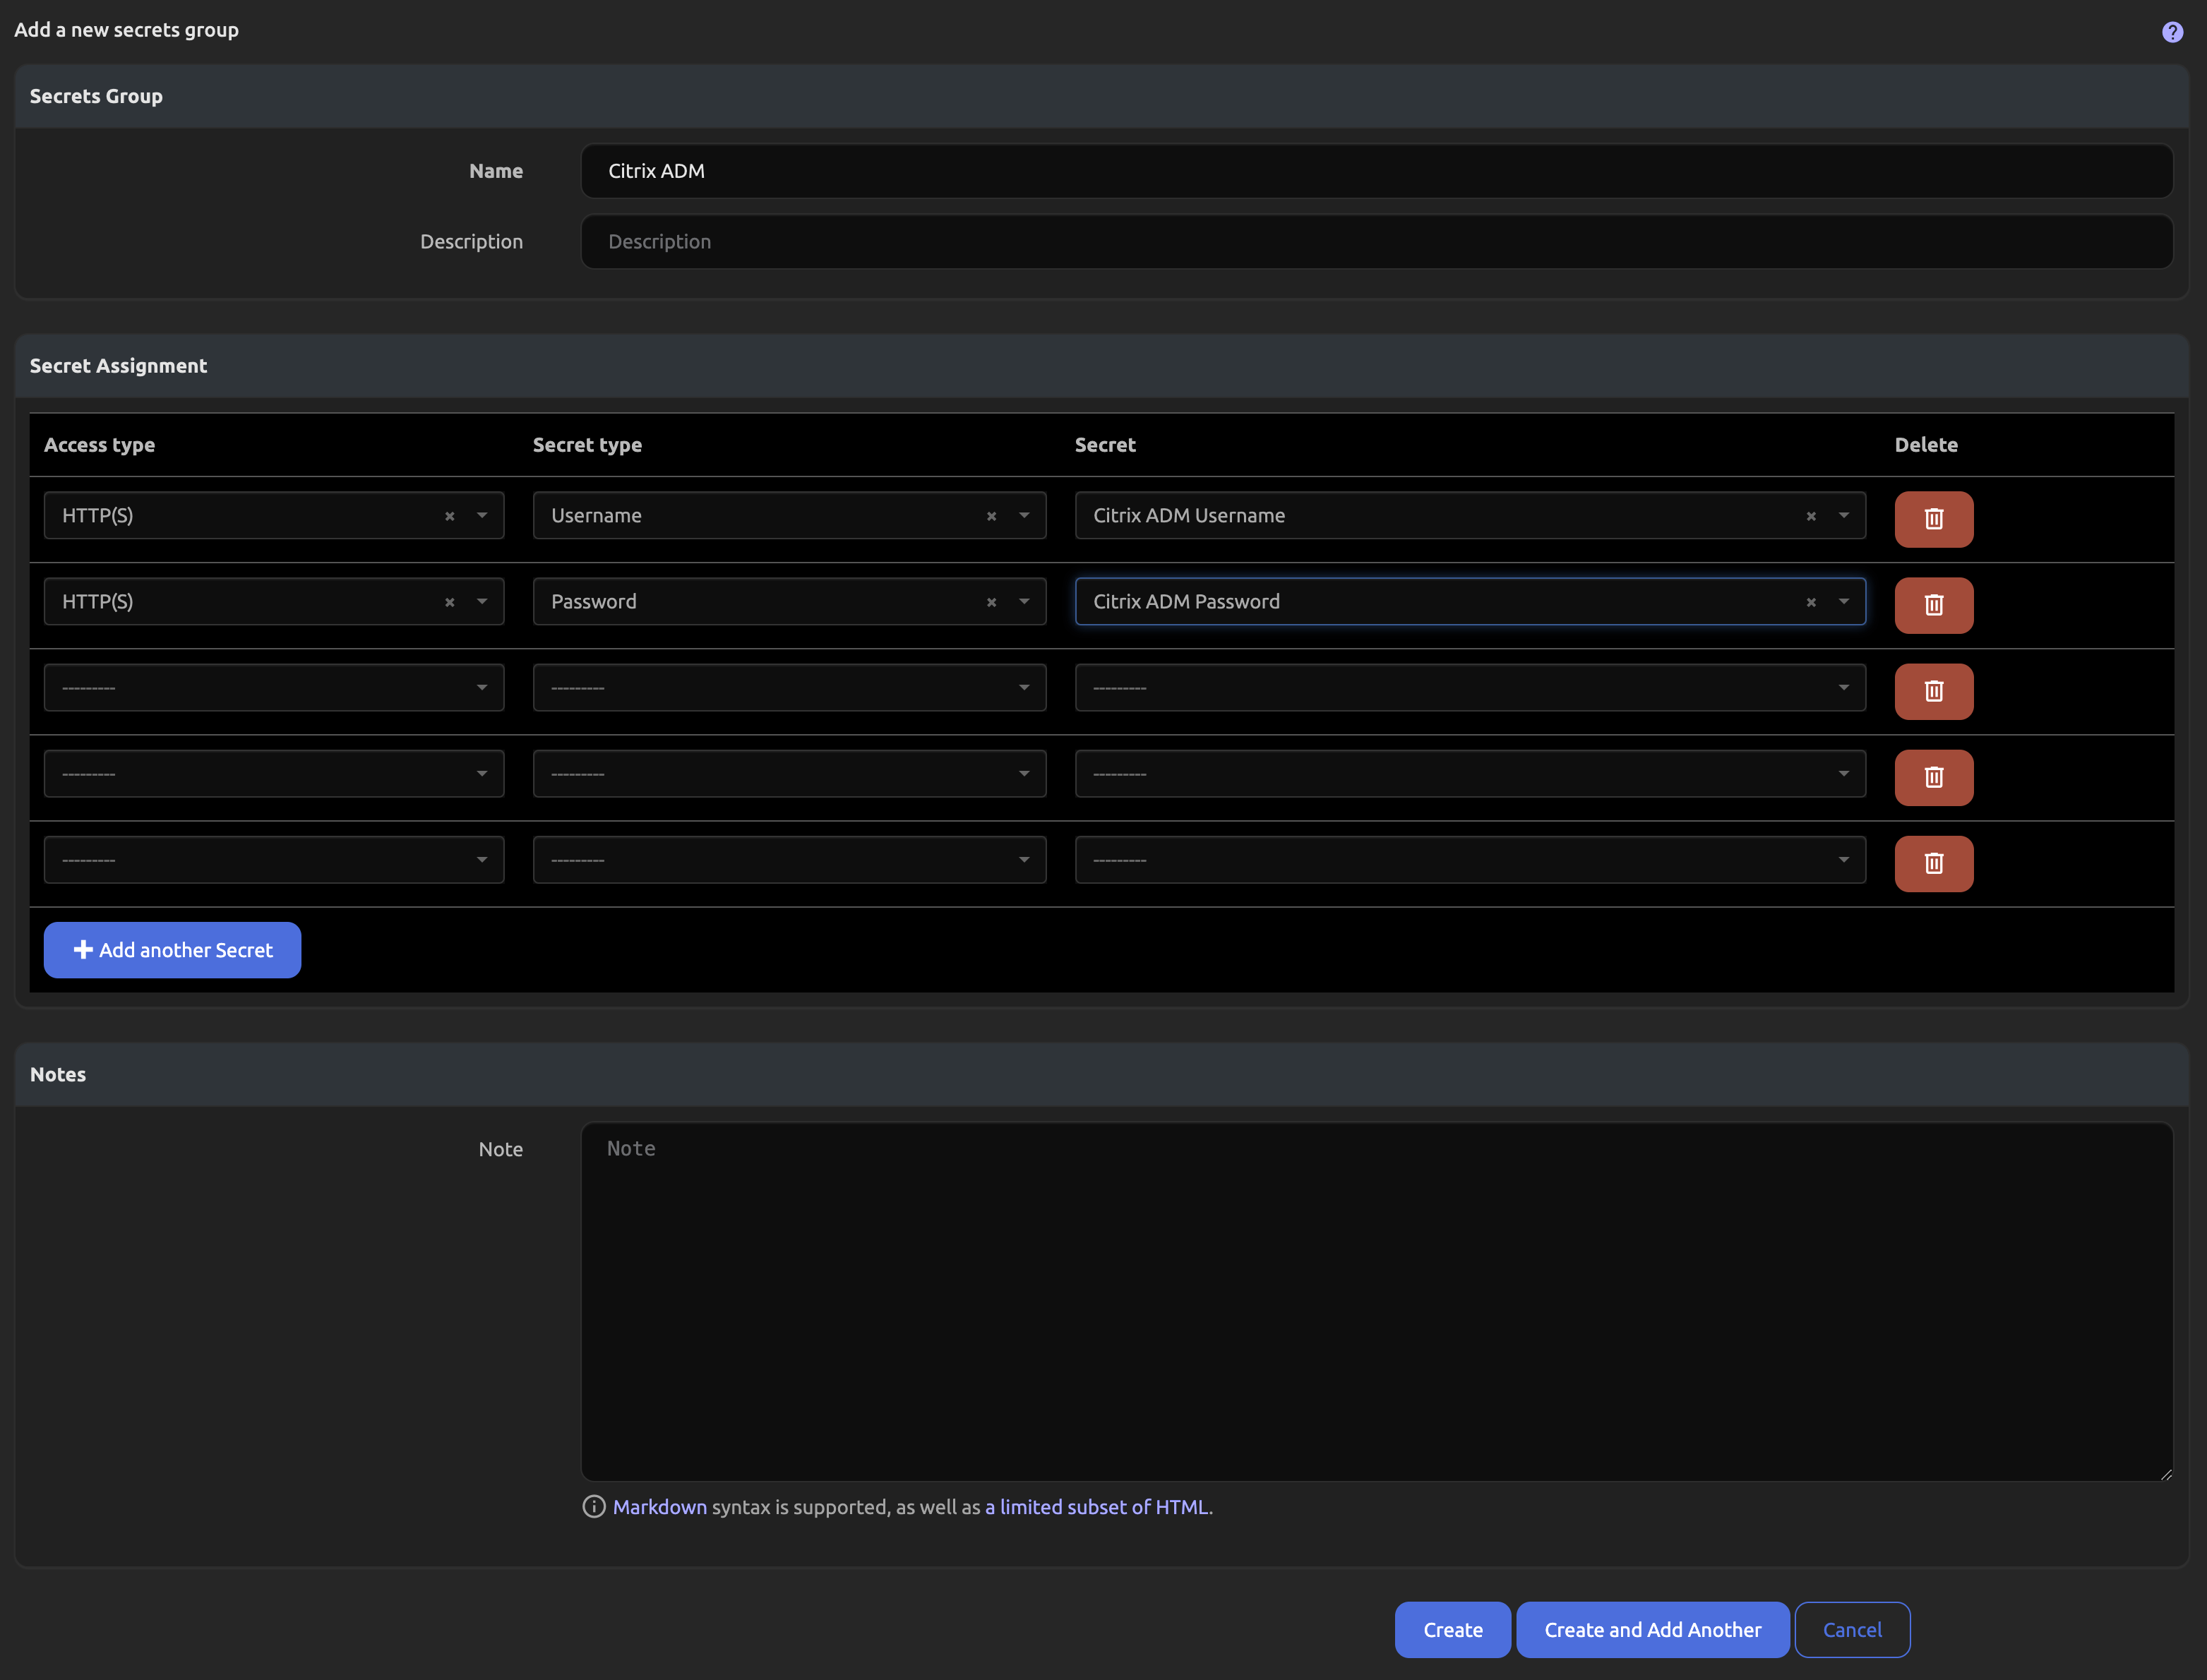Delete the HTTP(S) Password secret row
Screen dimensions: 2207x1680
1933,605
